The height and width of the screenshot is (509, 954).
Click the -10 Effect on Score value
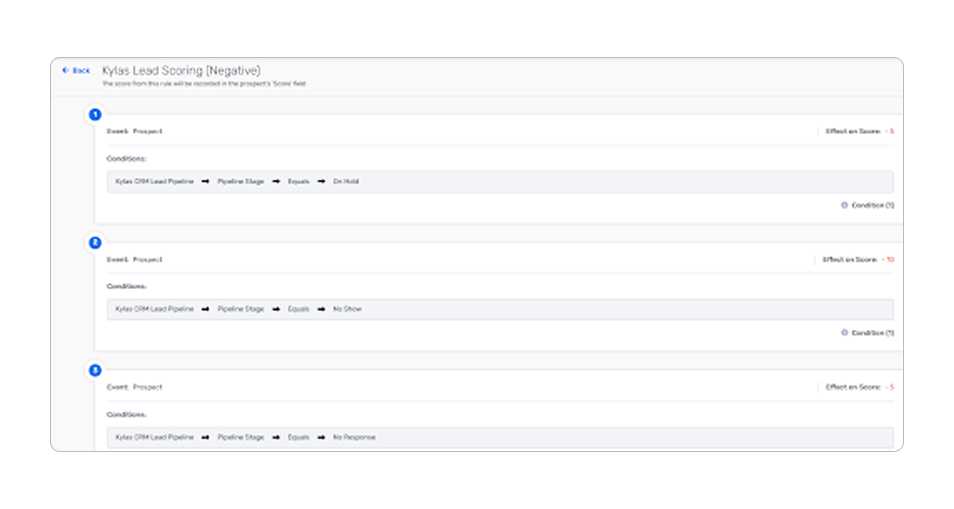pos(888,259)
